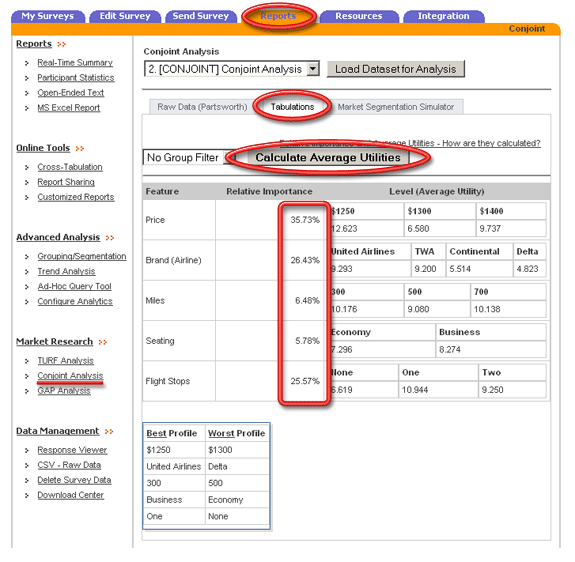Open Delete Survey Data link

[x=74, y=480]
